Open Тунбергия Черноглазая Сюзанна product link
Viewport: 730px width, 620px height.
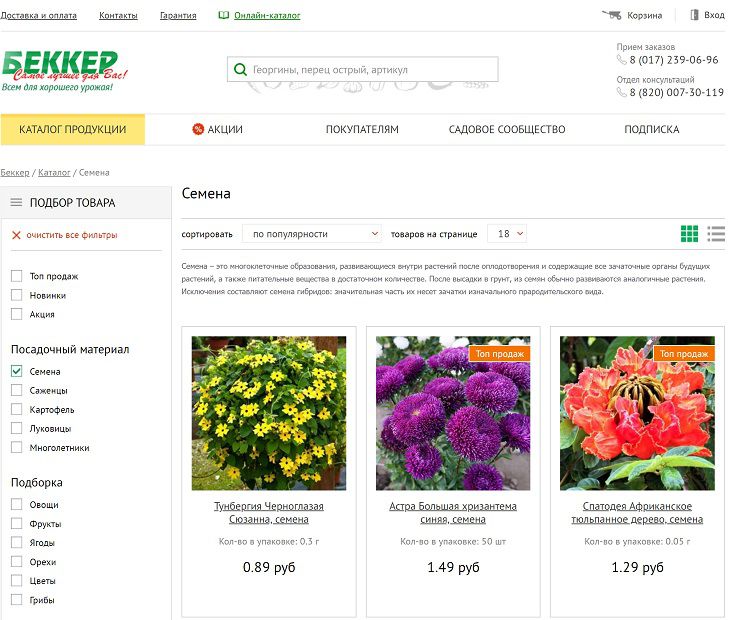[x=268, y=513]
